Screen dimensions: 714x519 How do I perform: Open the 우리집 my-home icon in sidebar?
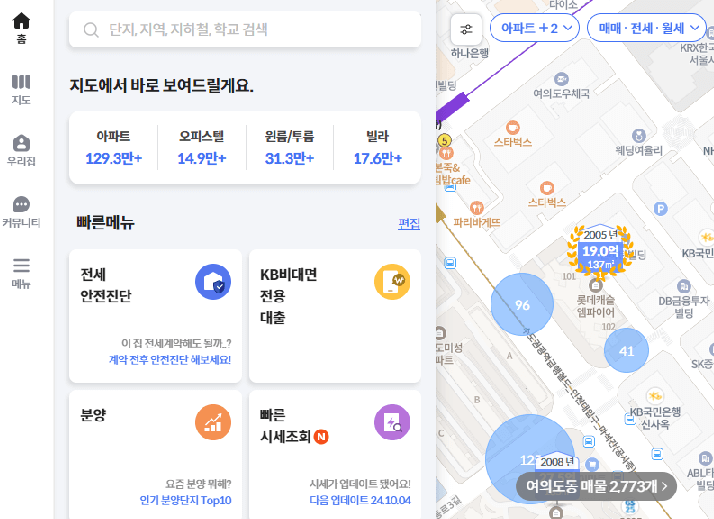(x=21, y=143)
